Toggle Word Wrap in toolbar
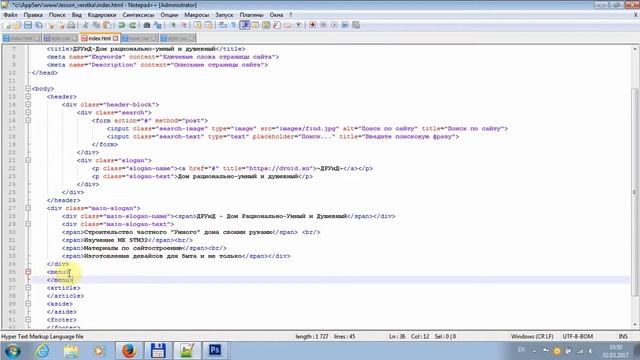The width and height of the screenshot is (640, 360). (x=223, y=25)
